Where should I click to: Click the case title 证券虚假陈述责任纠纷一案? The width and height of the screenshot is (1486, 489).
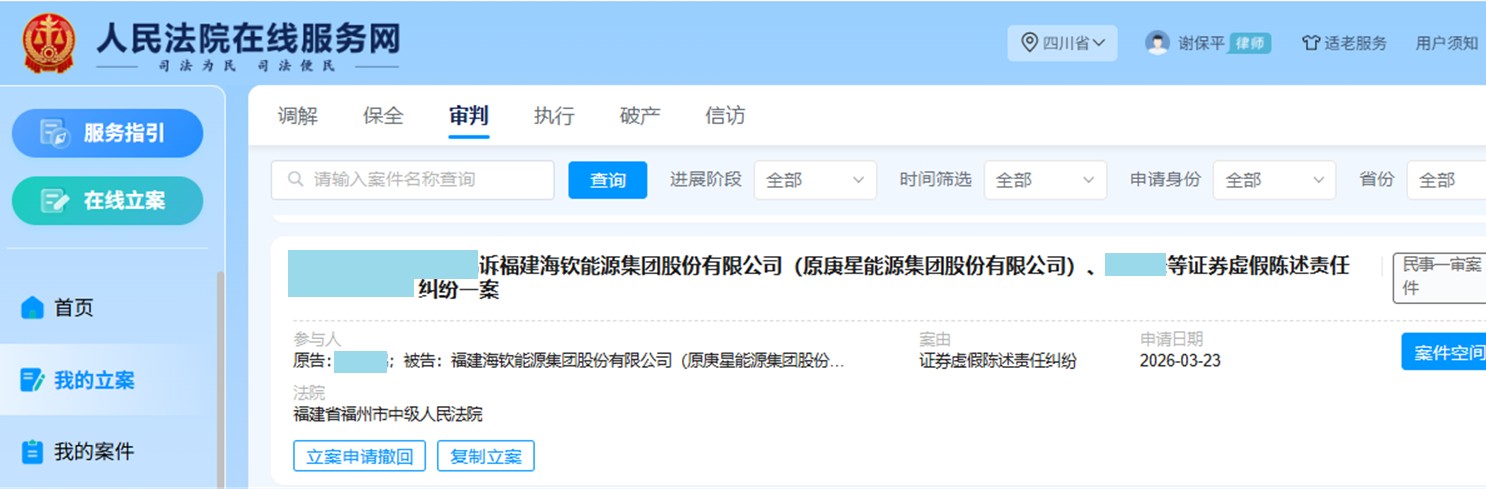coord(819,277)
